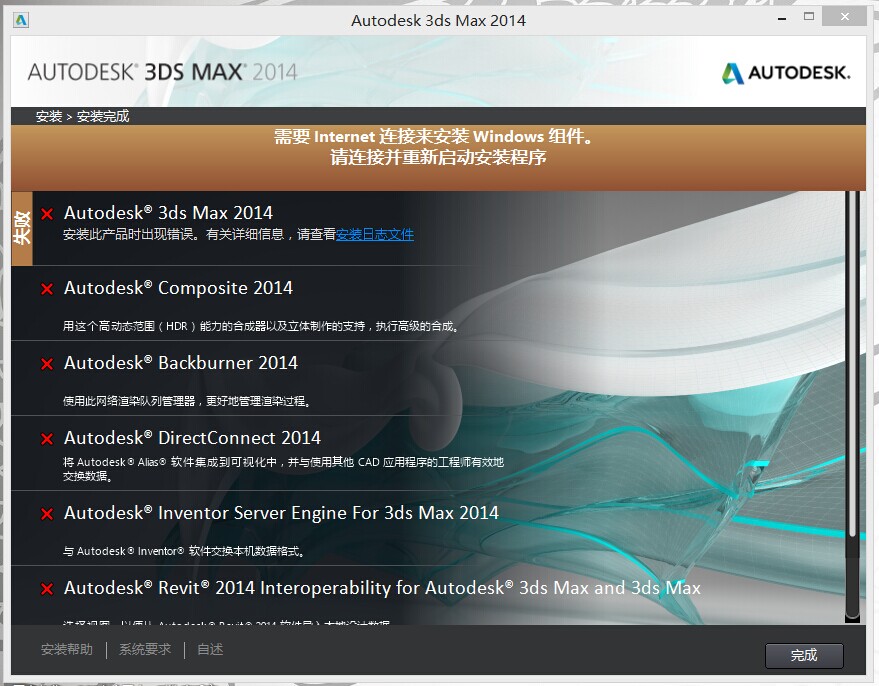Image resolution: width=879 pixels, height=686 pixels.
Task: Click the DirectConnect Alias description text
Action: pos(283,469)
